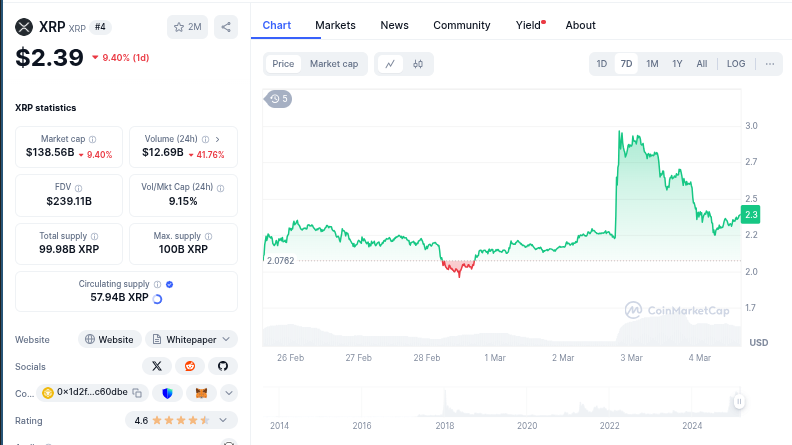
Task: Open the Yield tab
Action: (x=529, y=25)
